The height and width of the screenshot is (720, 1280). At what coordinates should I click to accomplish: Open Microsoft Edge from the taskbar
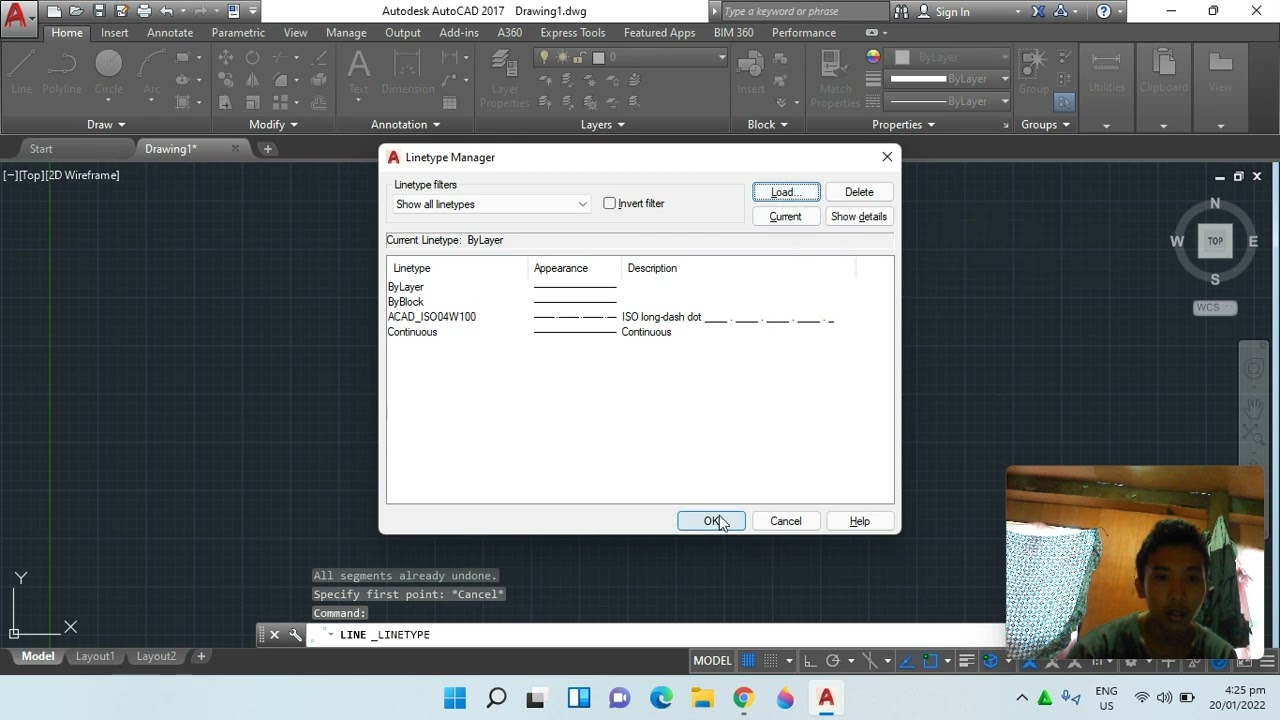coord(661,698)
